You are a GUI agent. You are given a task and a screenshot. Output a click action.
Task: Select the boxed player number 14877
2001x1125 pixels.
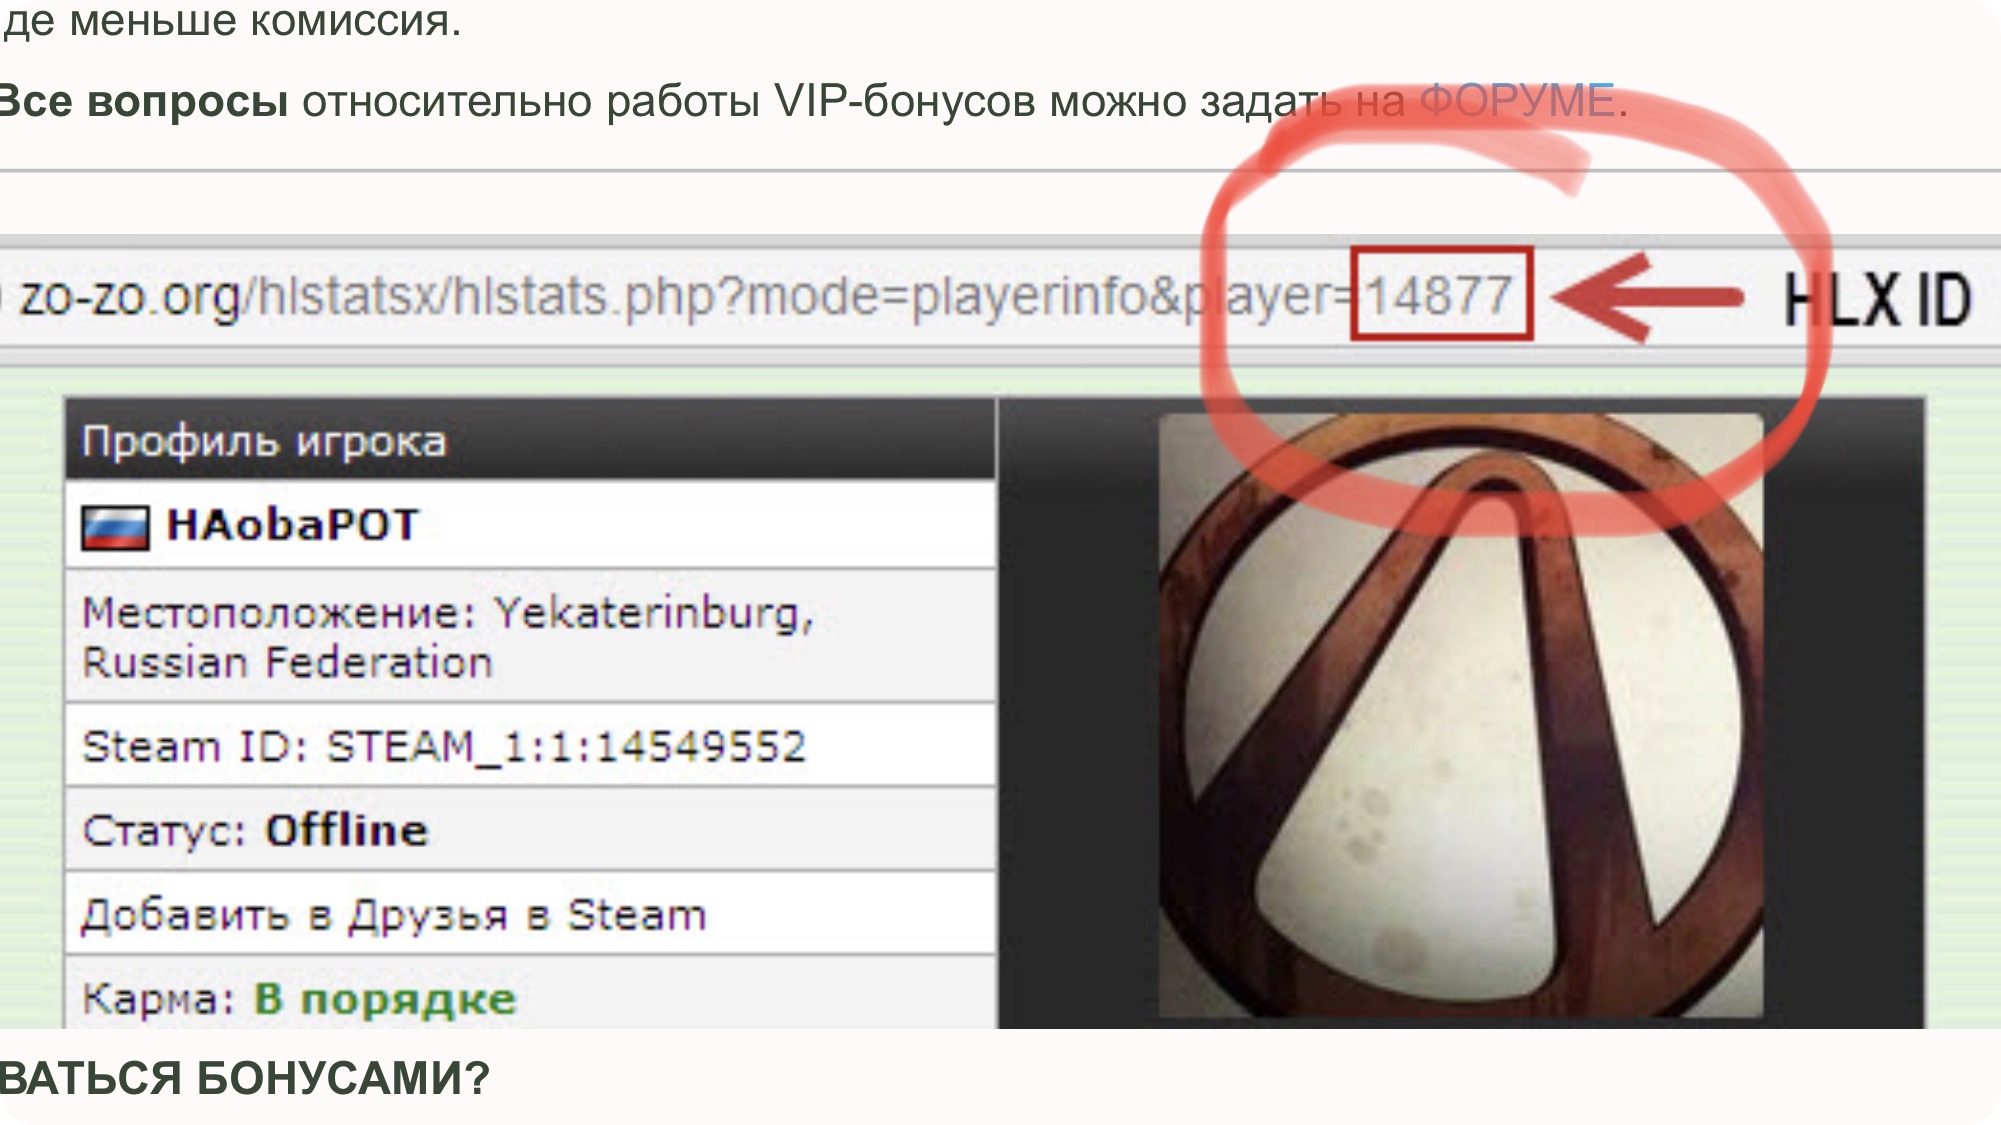pyautogui.click(x=1441, y=294)
